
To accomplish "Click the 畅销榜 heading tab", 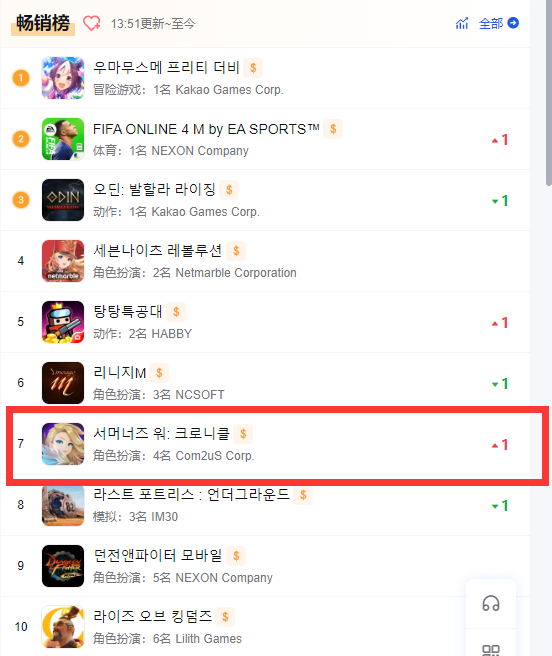I will coord(43,23).
